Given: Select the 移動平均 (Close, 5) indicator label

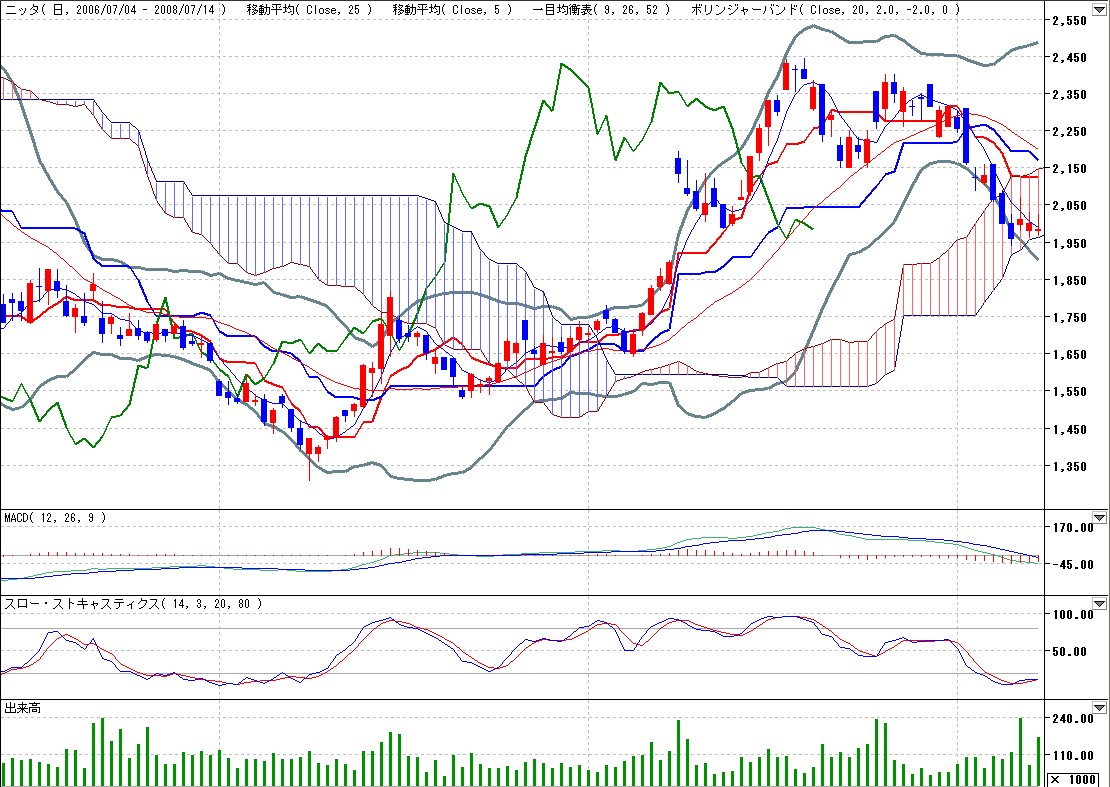Looking at the screenshot, I should (452, 9).
